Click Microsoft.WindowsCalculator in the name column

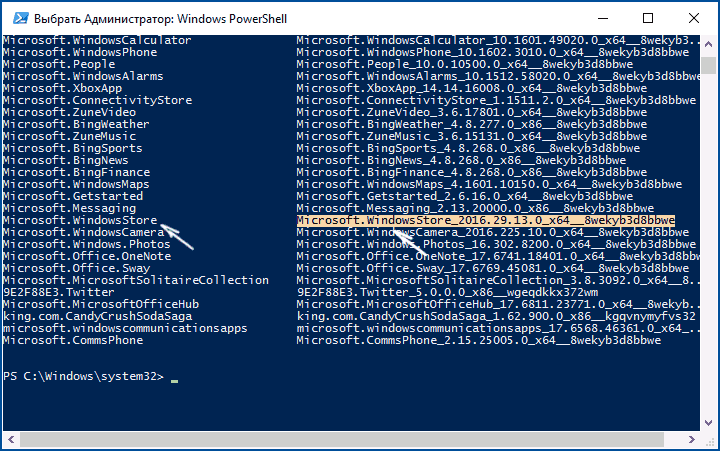97,40
